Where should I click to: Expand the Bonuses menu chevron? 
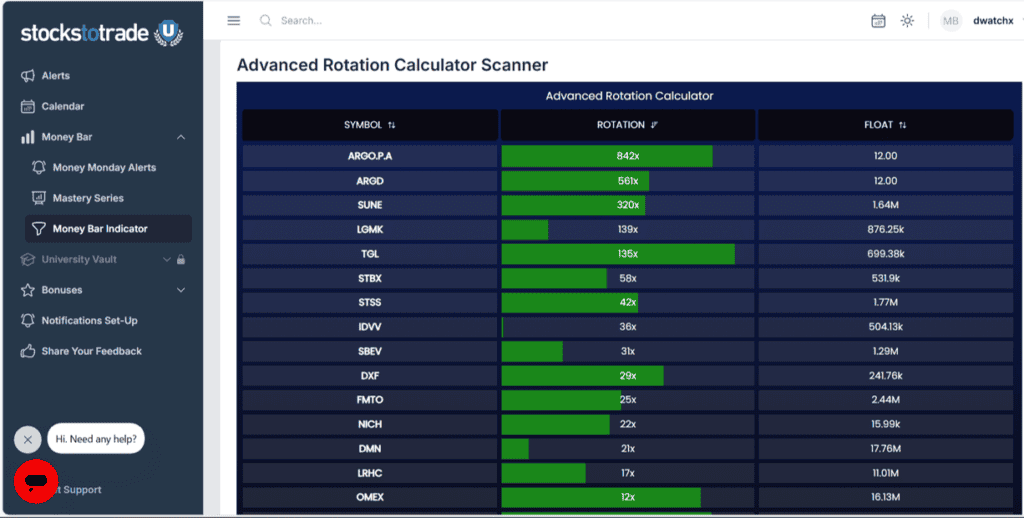point(181,290)
